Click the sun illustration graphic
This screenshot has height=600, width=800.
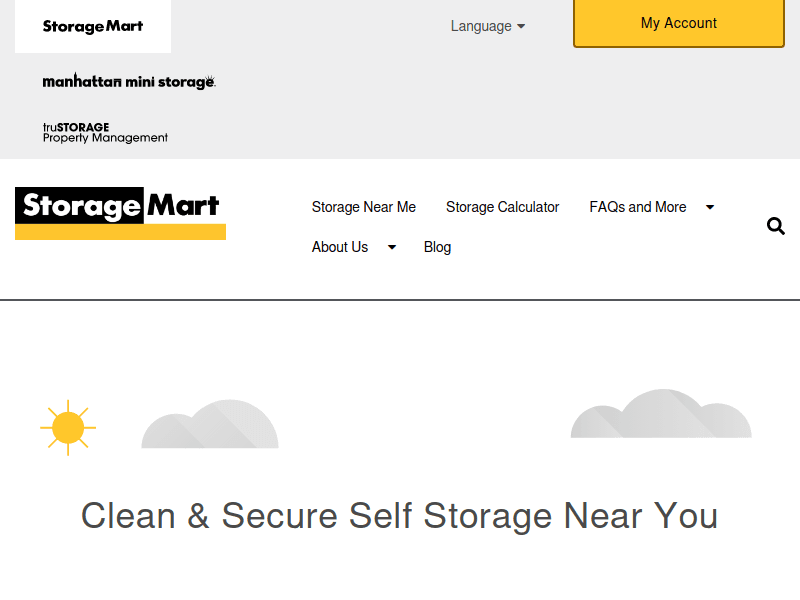tap(68, 429)
